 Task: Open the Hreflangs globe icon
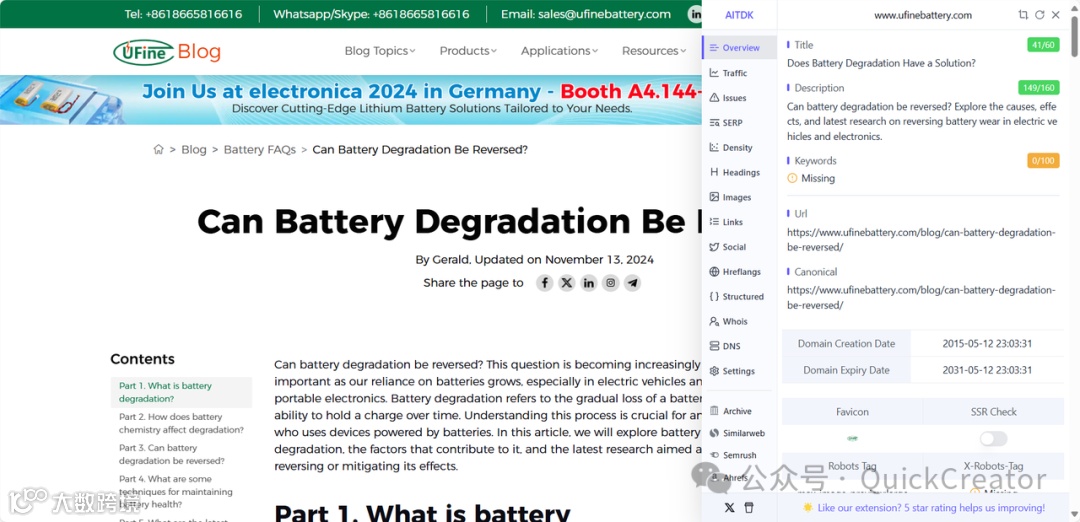714,271
